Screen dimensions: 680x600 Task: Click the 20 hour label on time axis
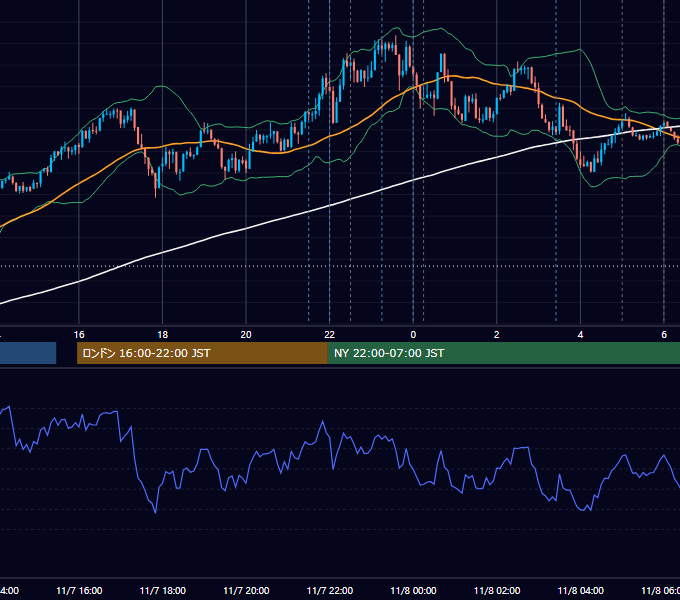pos(246,335)
